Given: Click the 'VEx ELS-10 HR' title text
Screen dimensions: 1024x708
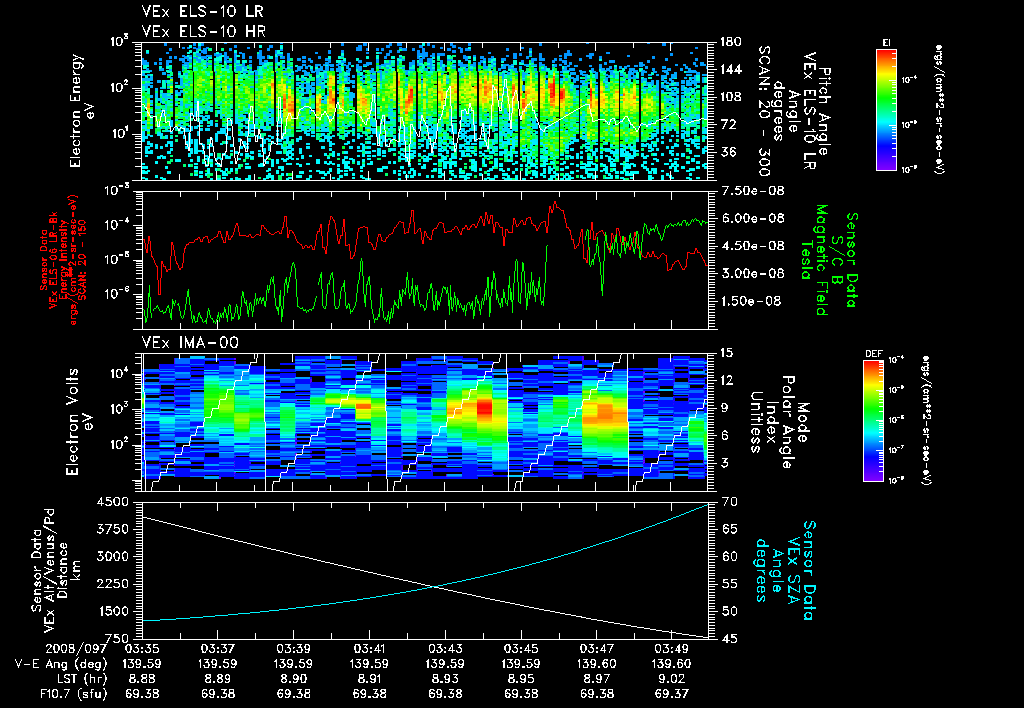Looking at the screenshot, I should click(203, 31).
